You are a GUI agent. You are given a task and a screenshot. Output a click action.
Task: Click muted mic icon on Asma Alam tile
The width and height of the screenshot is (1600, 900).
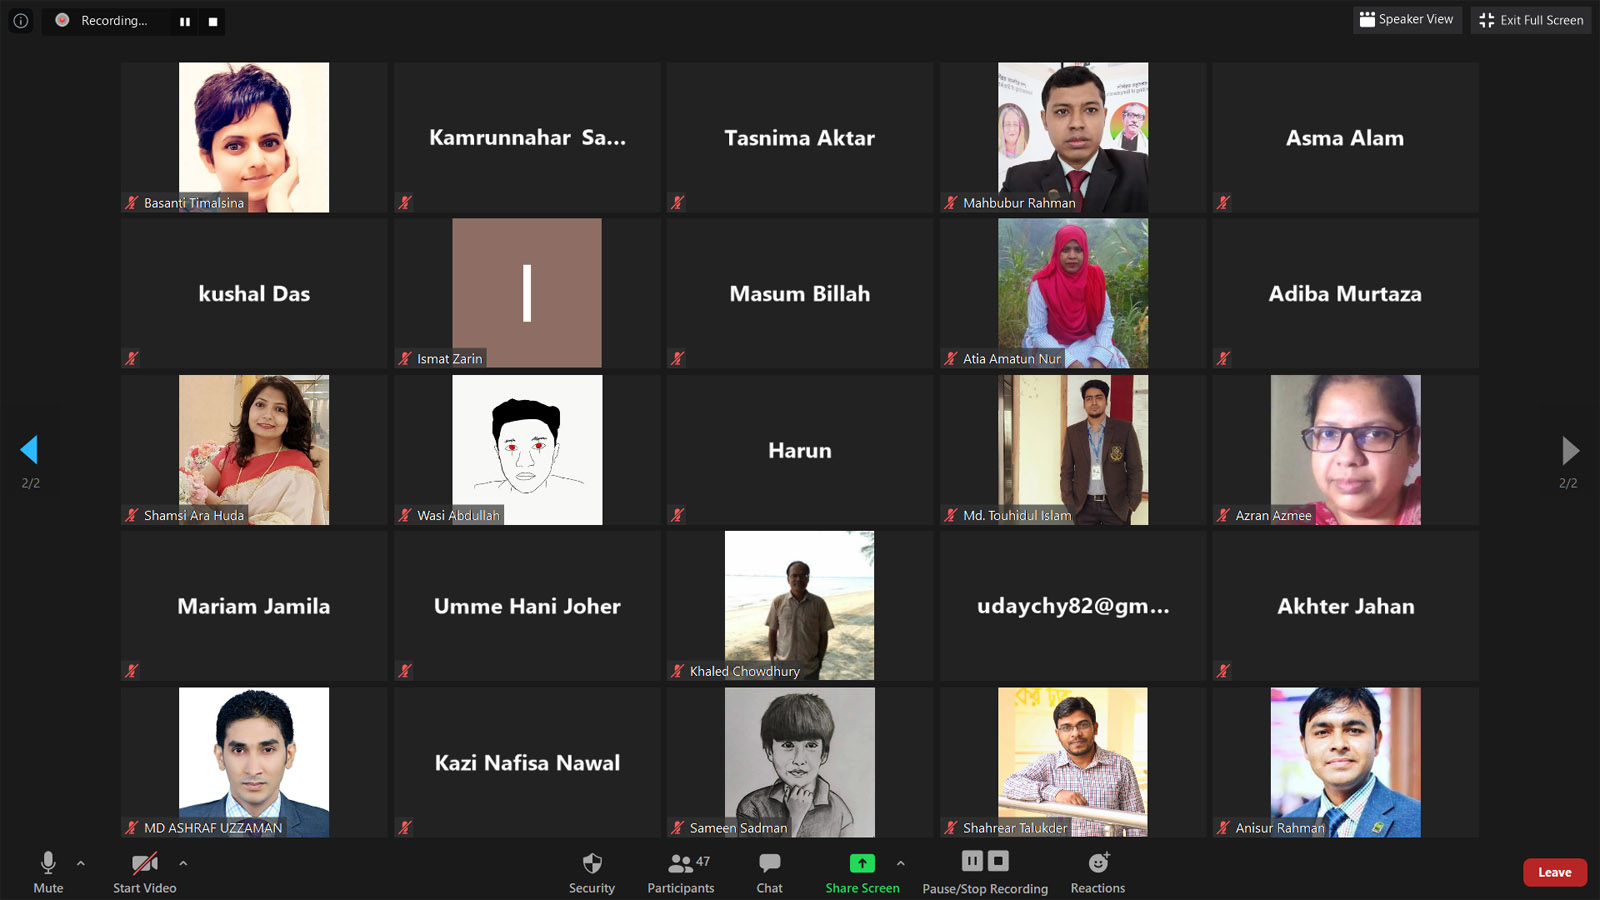[1224, 202]
